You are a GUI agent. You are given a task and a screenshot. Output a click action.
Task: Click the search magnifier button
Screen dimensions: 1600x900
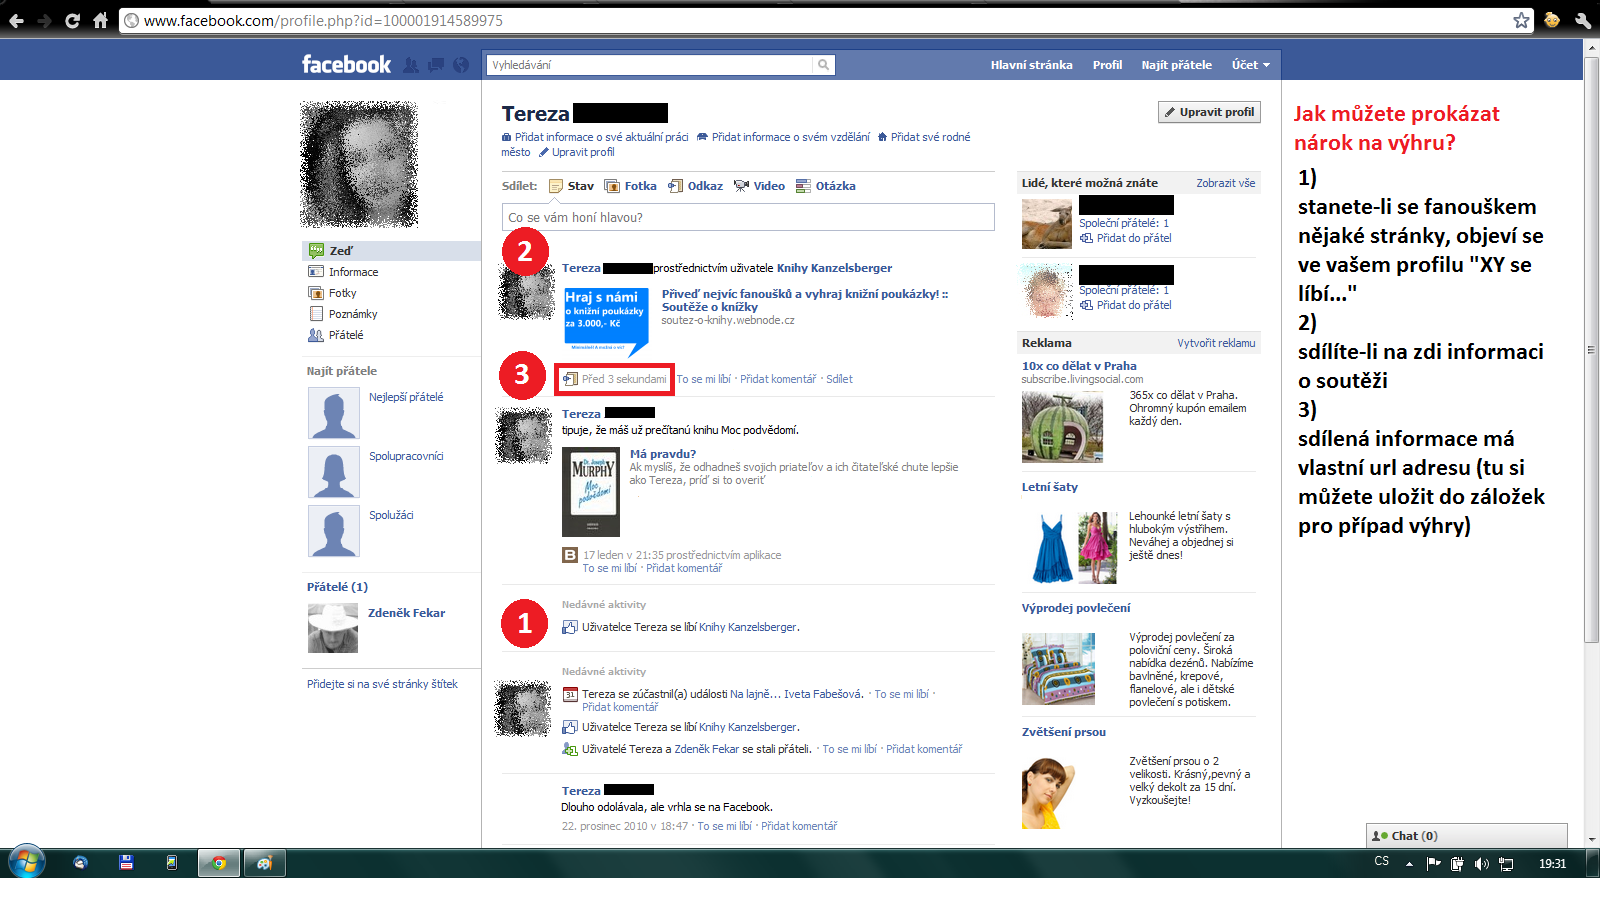(x=823, y=65)
